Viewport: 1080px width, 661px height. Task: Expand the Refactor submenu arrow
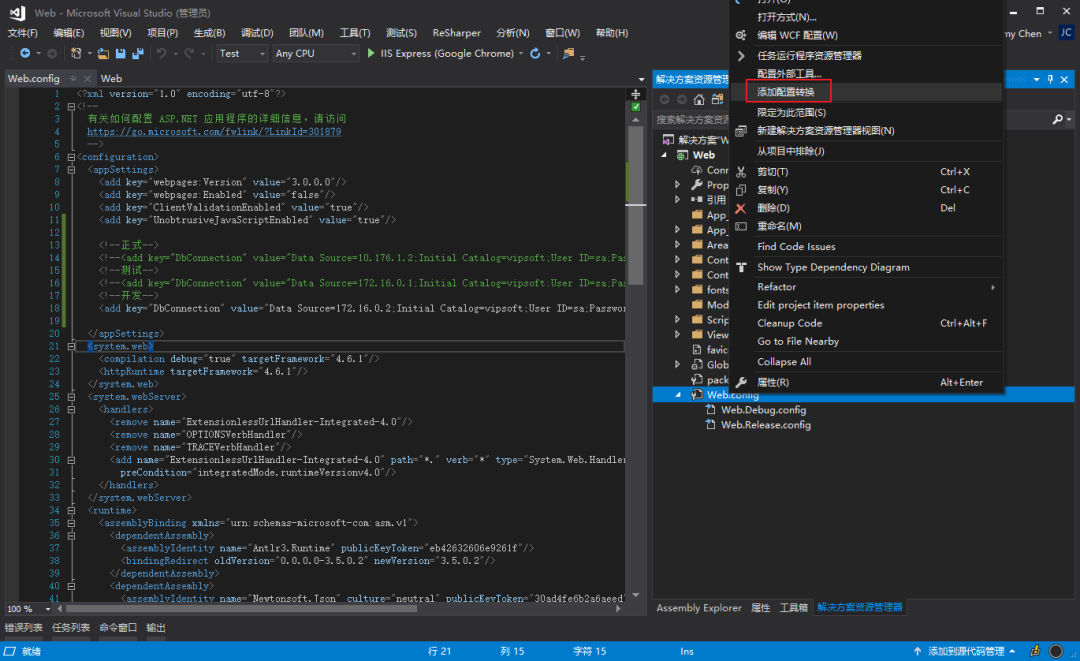coord(993,287)
